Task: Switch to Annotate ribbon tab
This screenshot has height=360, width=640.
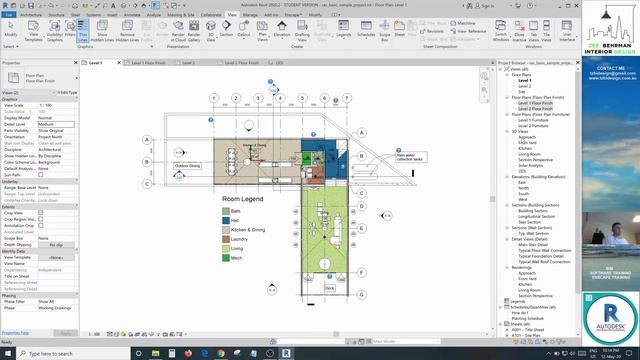Action: 132,15
